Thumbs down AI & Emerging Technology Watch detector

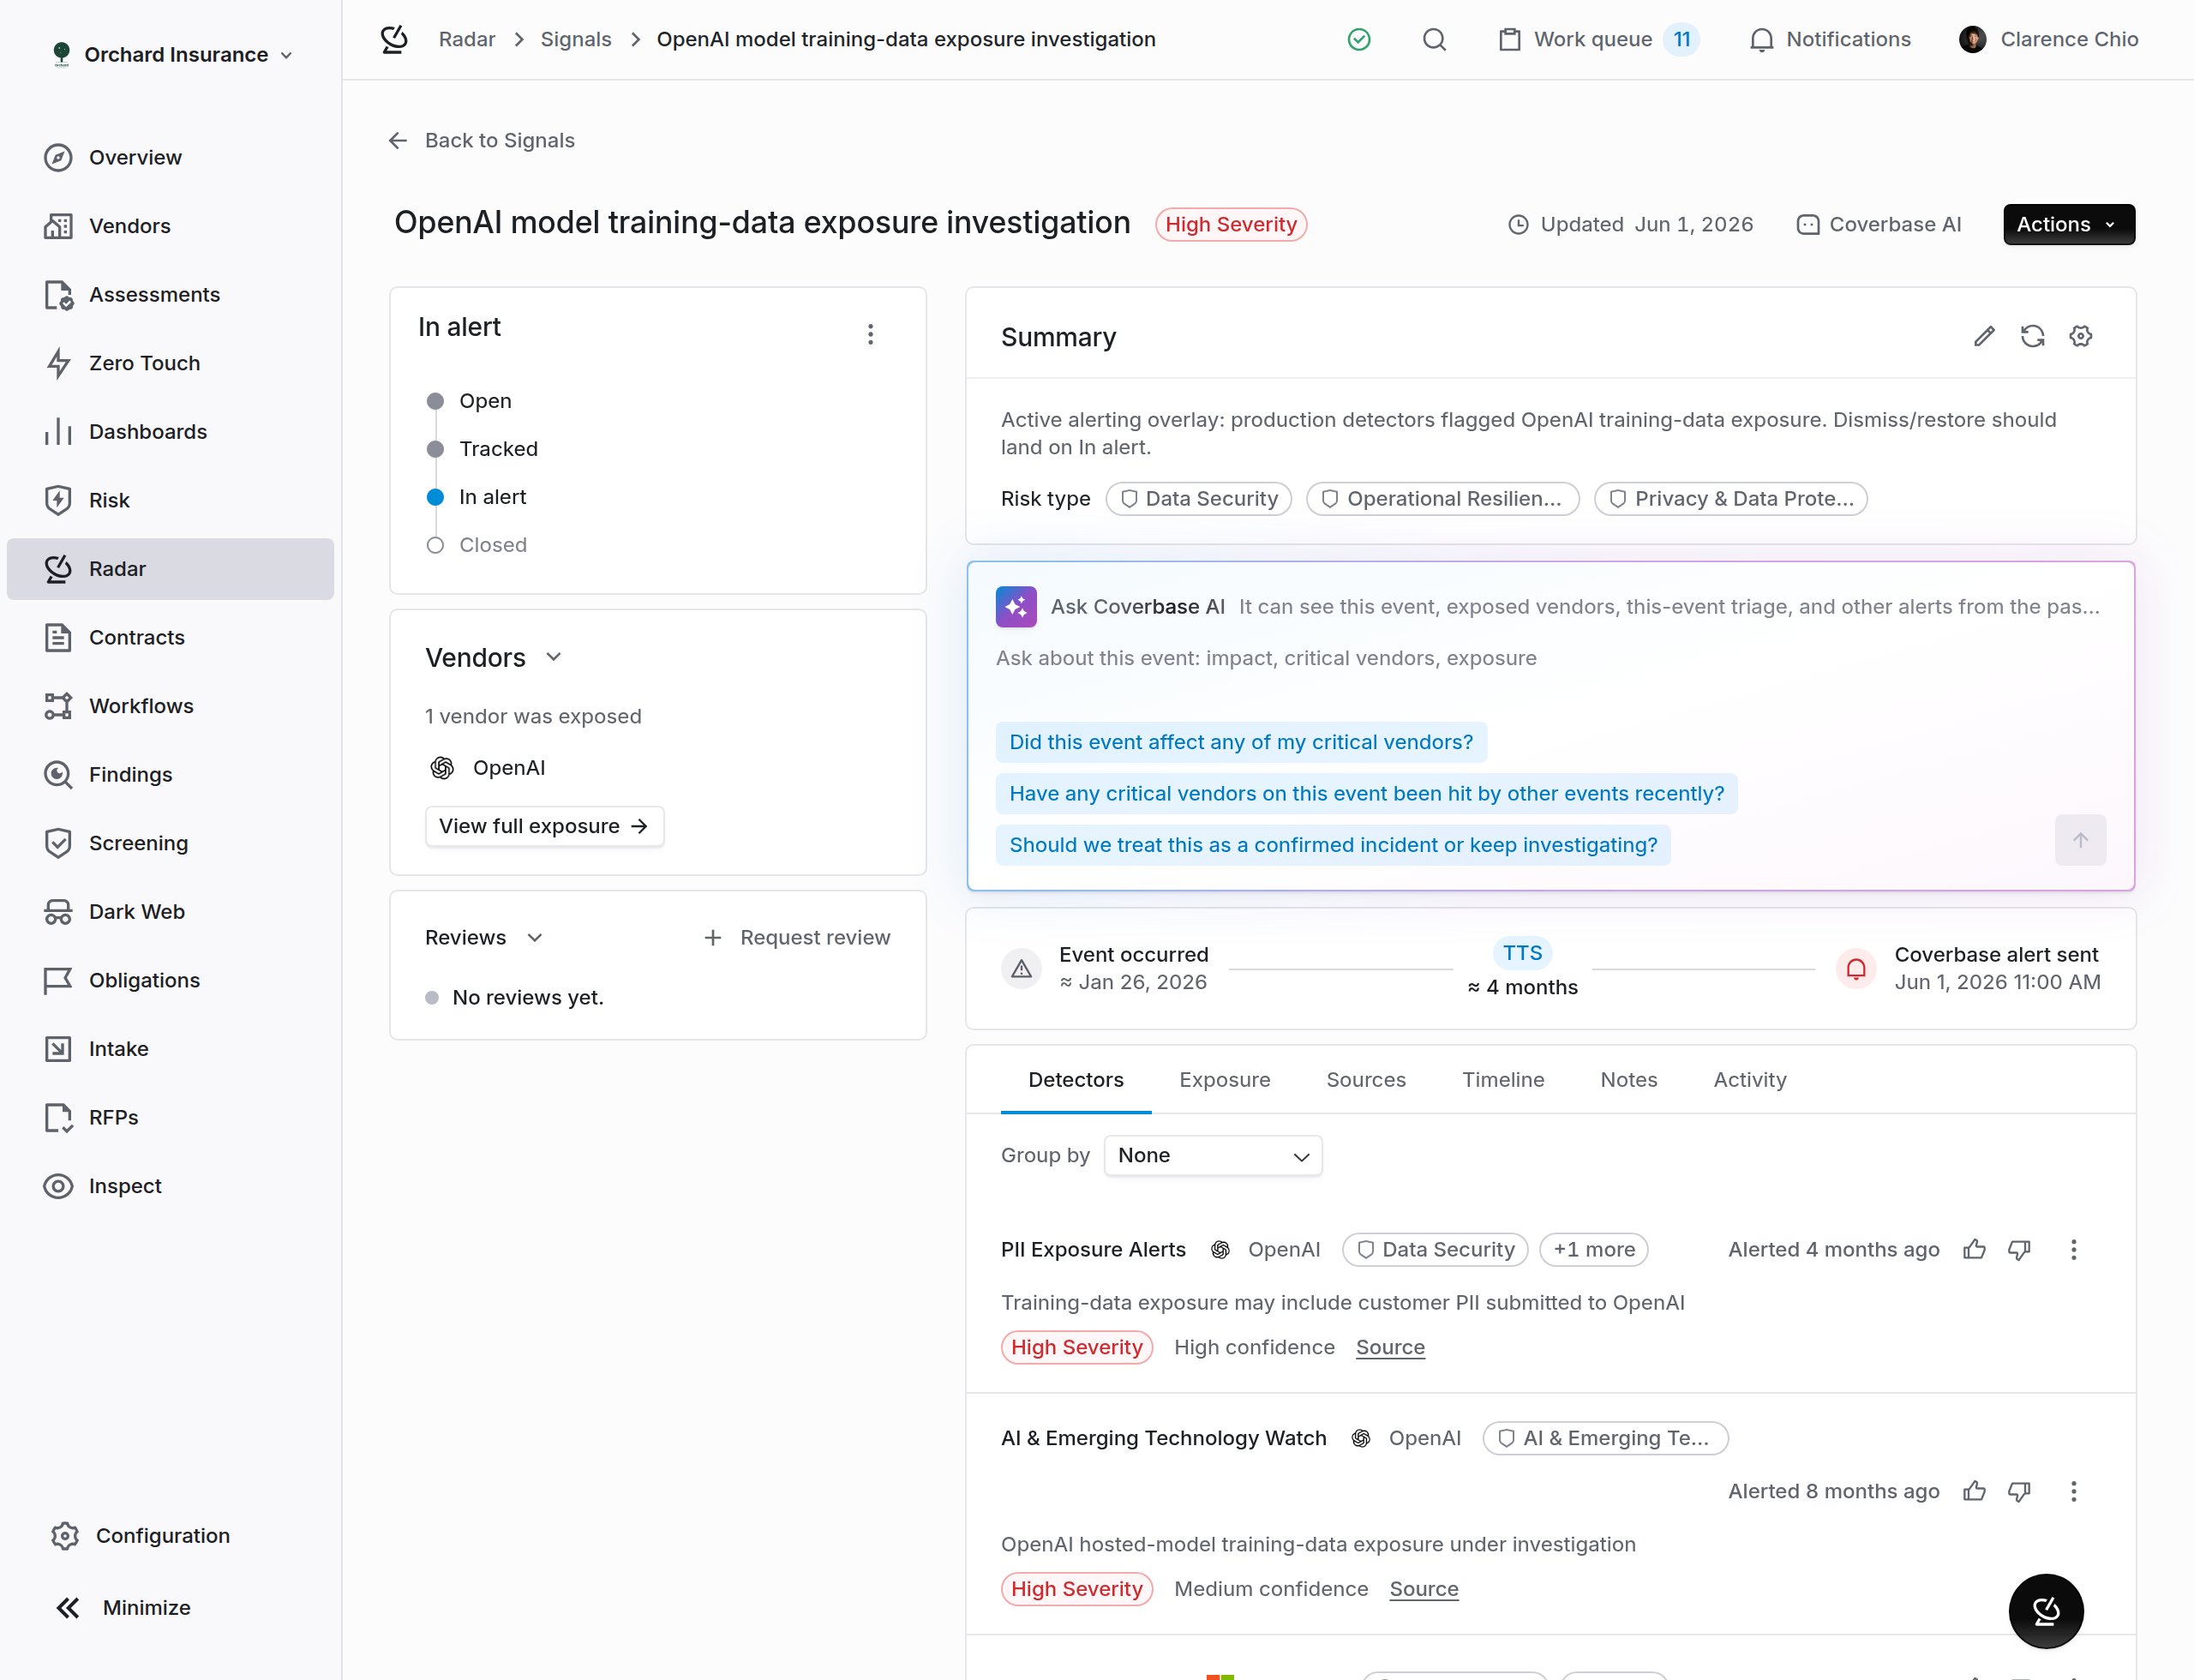click(2020, 1491)
